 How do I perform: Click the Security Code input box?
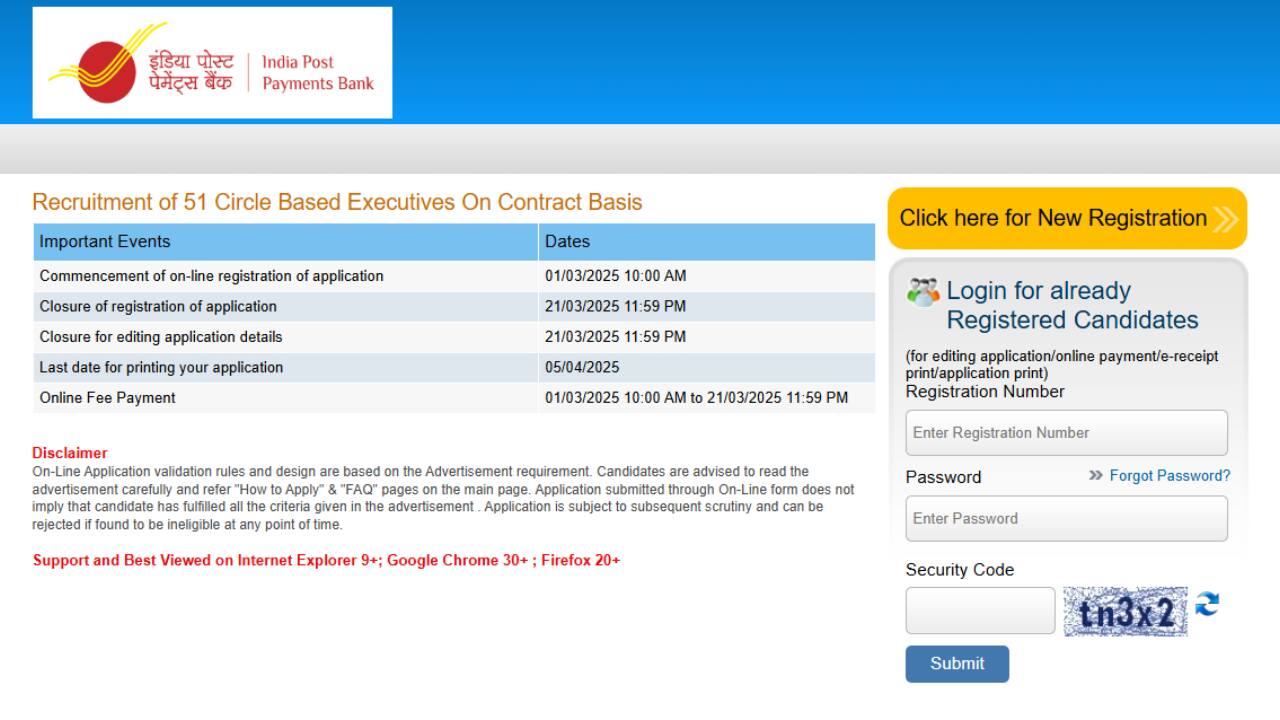[x=980, y=611]
